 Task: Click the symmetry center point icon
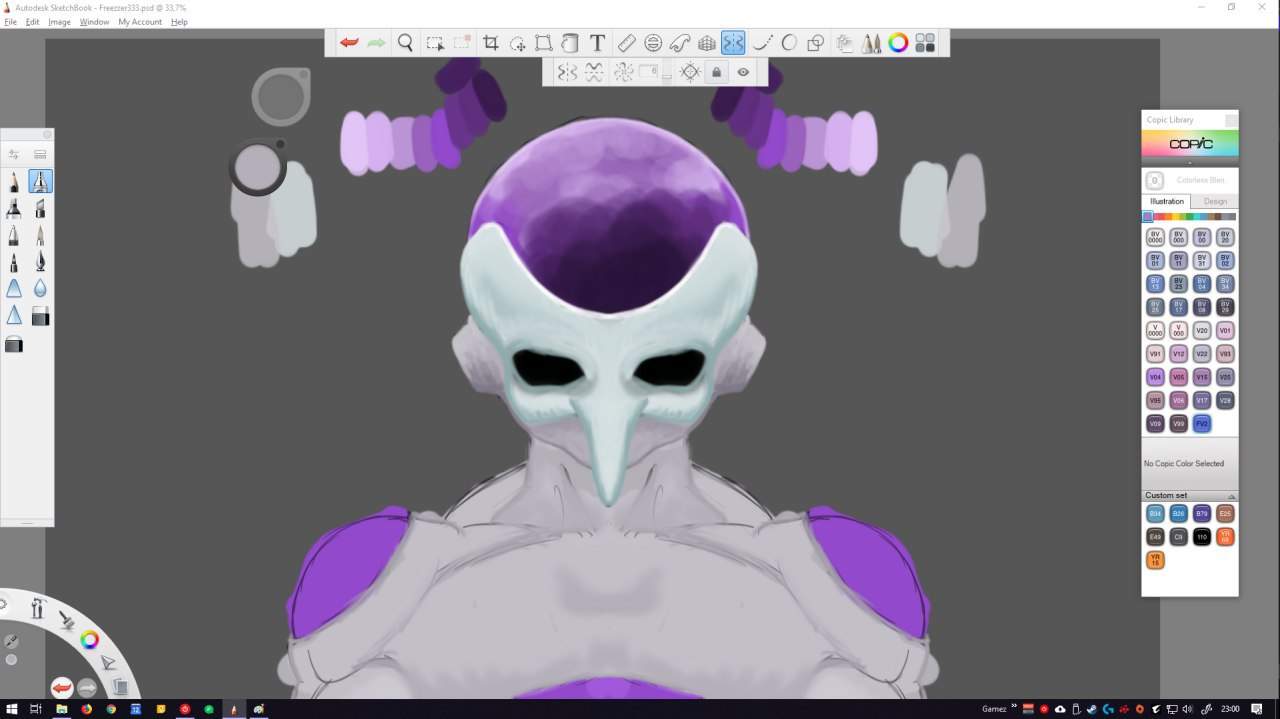tap(689, 72)
